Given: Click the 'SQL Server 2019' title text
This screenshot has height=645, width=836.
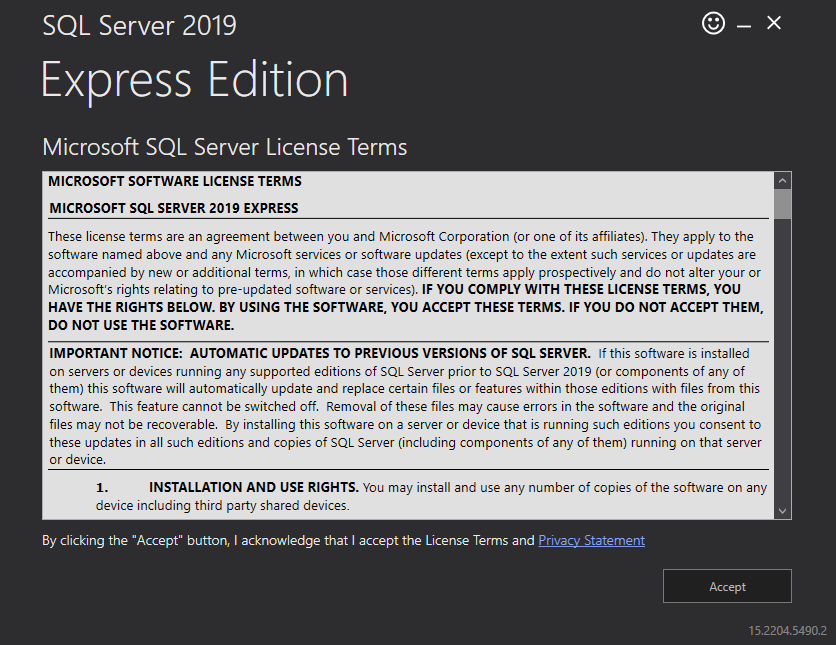Looking at the screenshot, I should click(139, 26).
